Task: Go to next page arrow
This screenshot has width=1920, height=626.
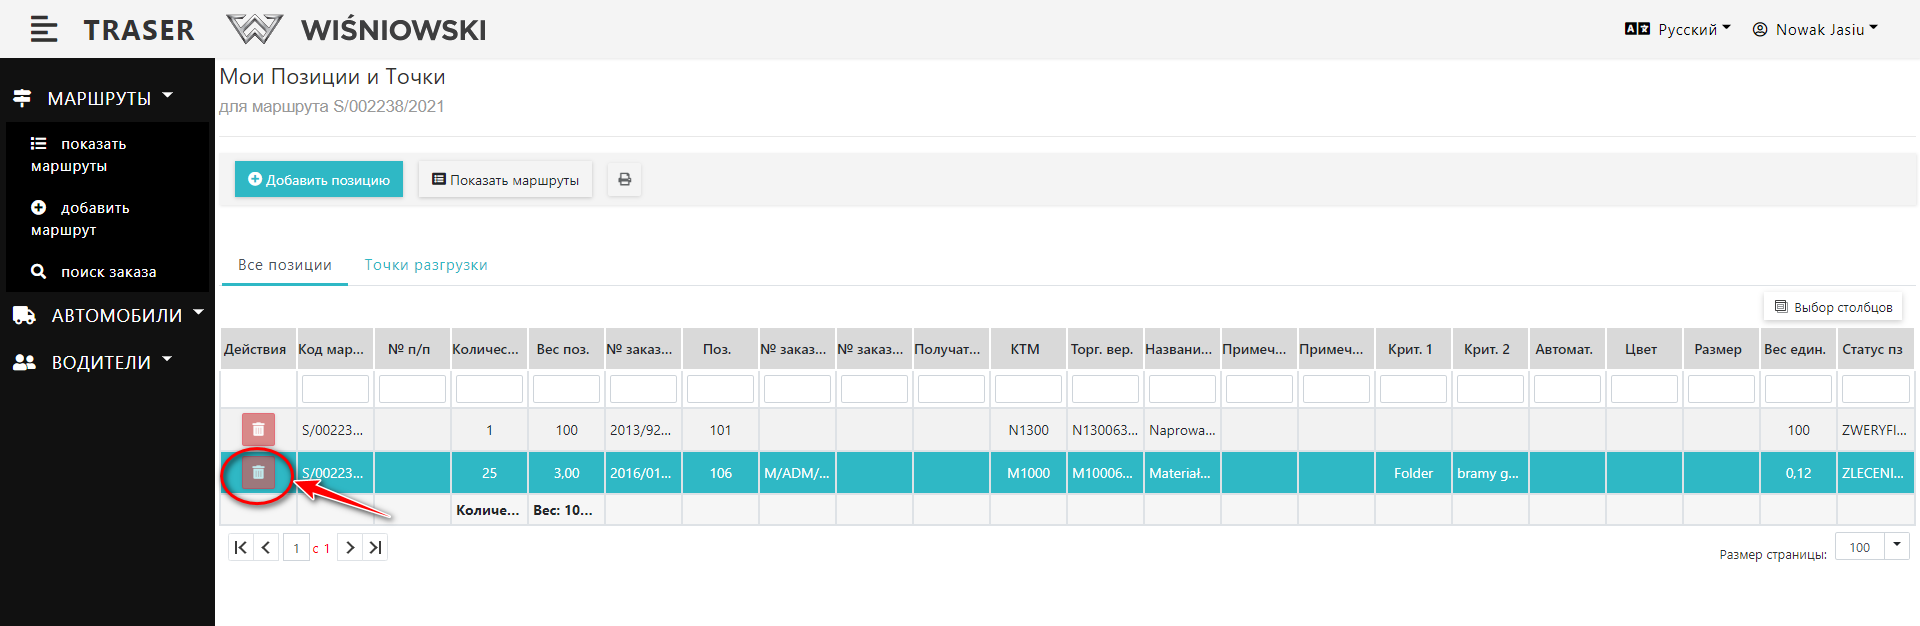Action: tap(350, 548)
